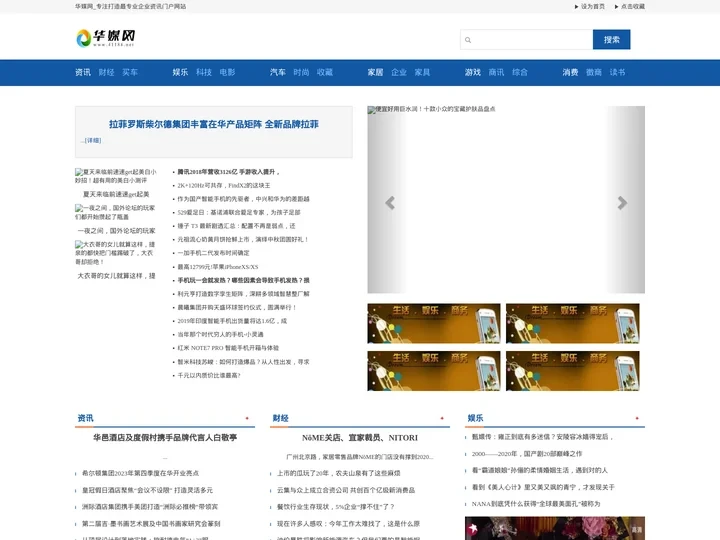Screen dimensions: 720x540
Task: Open 资讯 in navigation bar
Action: pyautogui.click(x=83, y=72)
